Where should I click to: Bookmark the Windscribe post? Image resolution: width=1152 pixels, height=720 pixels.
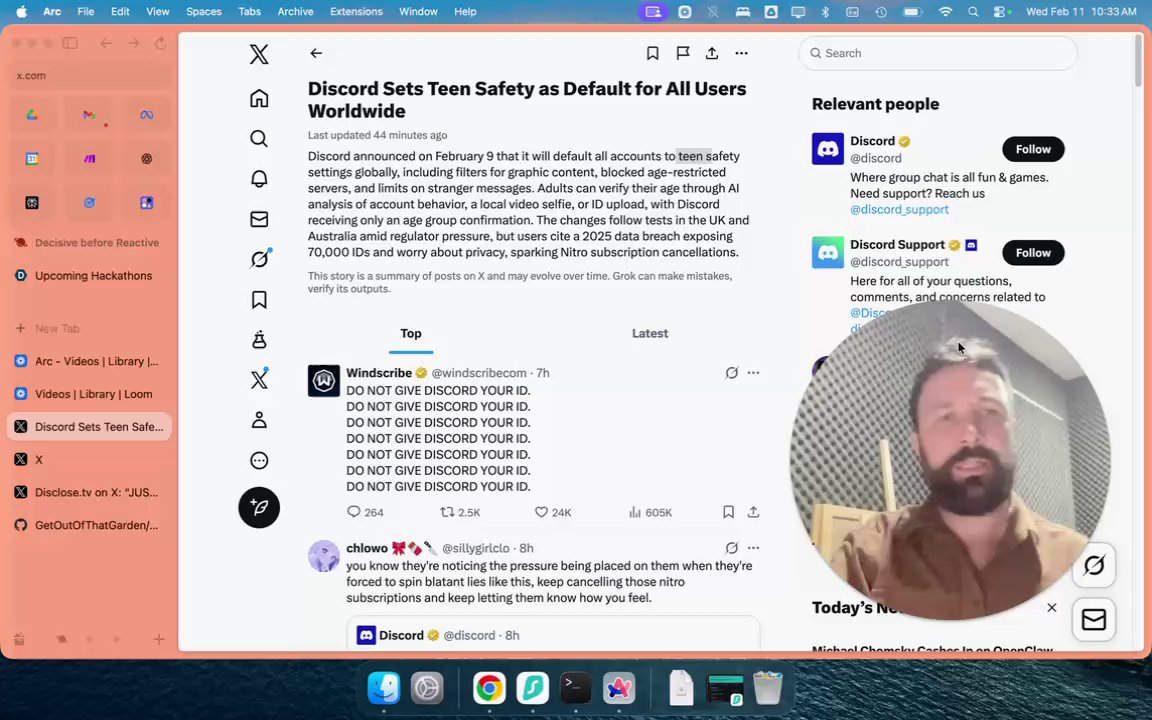728,512
